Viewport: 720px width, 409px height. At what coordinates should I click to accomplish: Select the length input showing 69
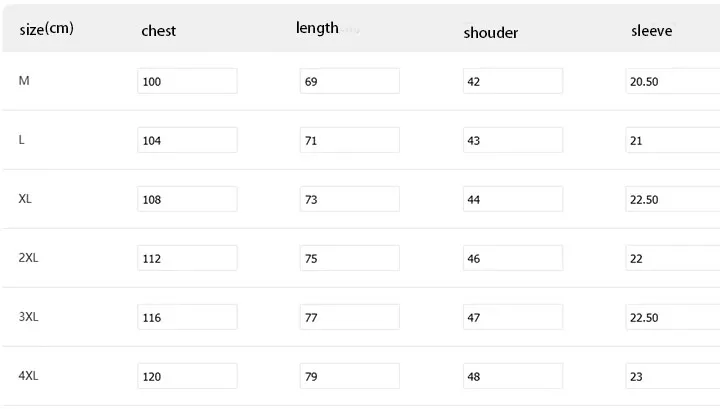click(x=349, y=81)
